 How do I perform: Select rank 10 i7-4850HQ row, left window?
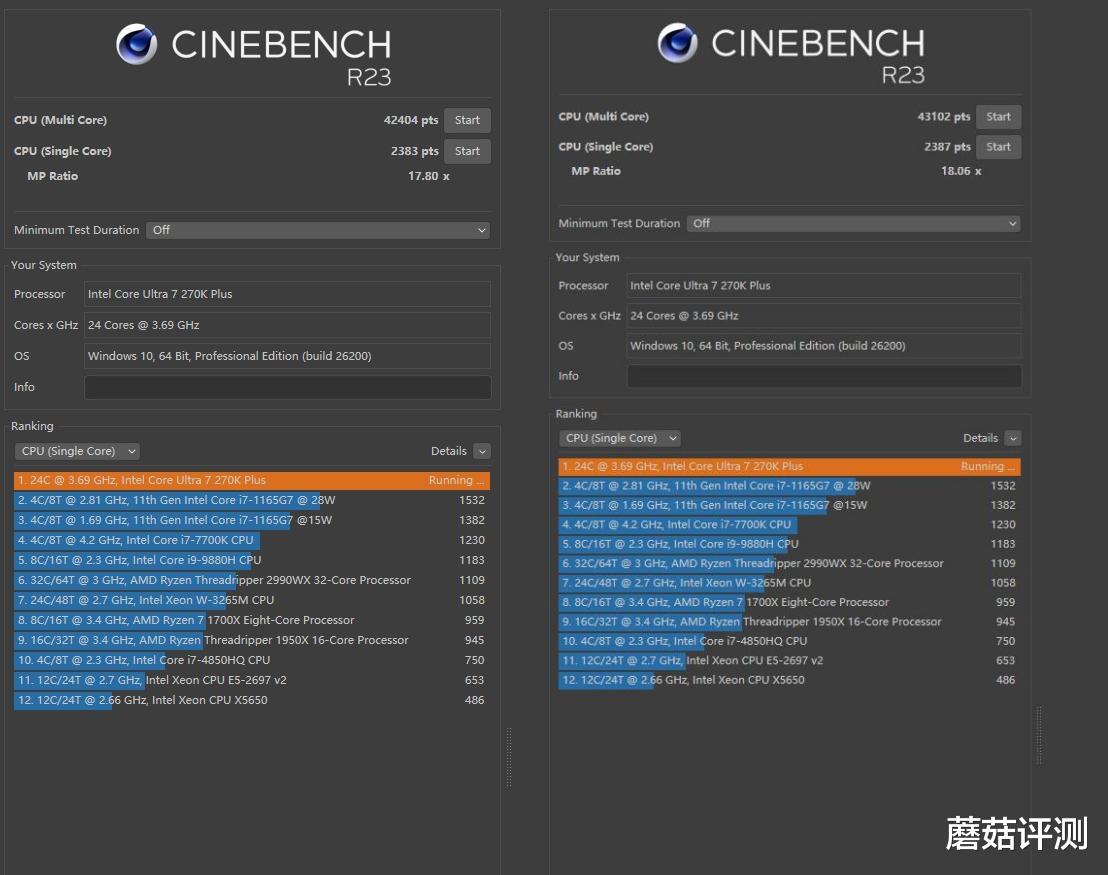coord(252,660)
